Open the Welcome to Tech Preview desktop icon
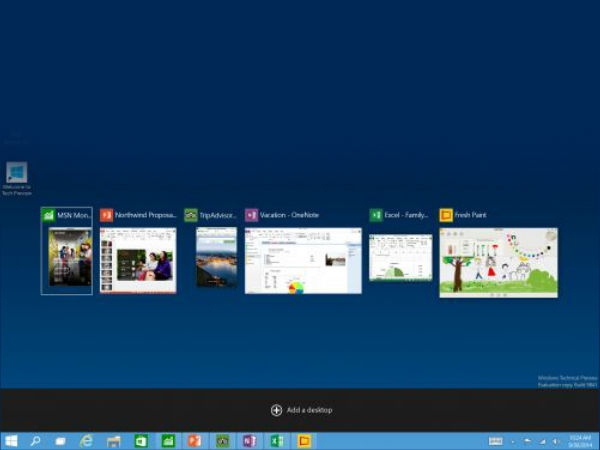Viewport: 600px width, 450px height. click(x=17, y=179)
